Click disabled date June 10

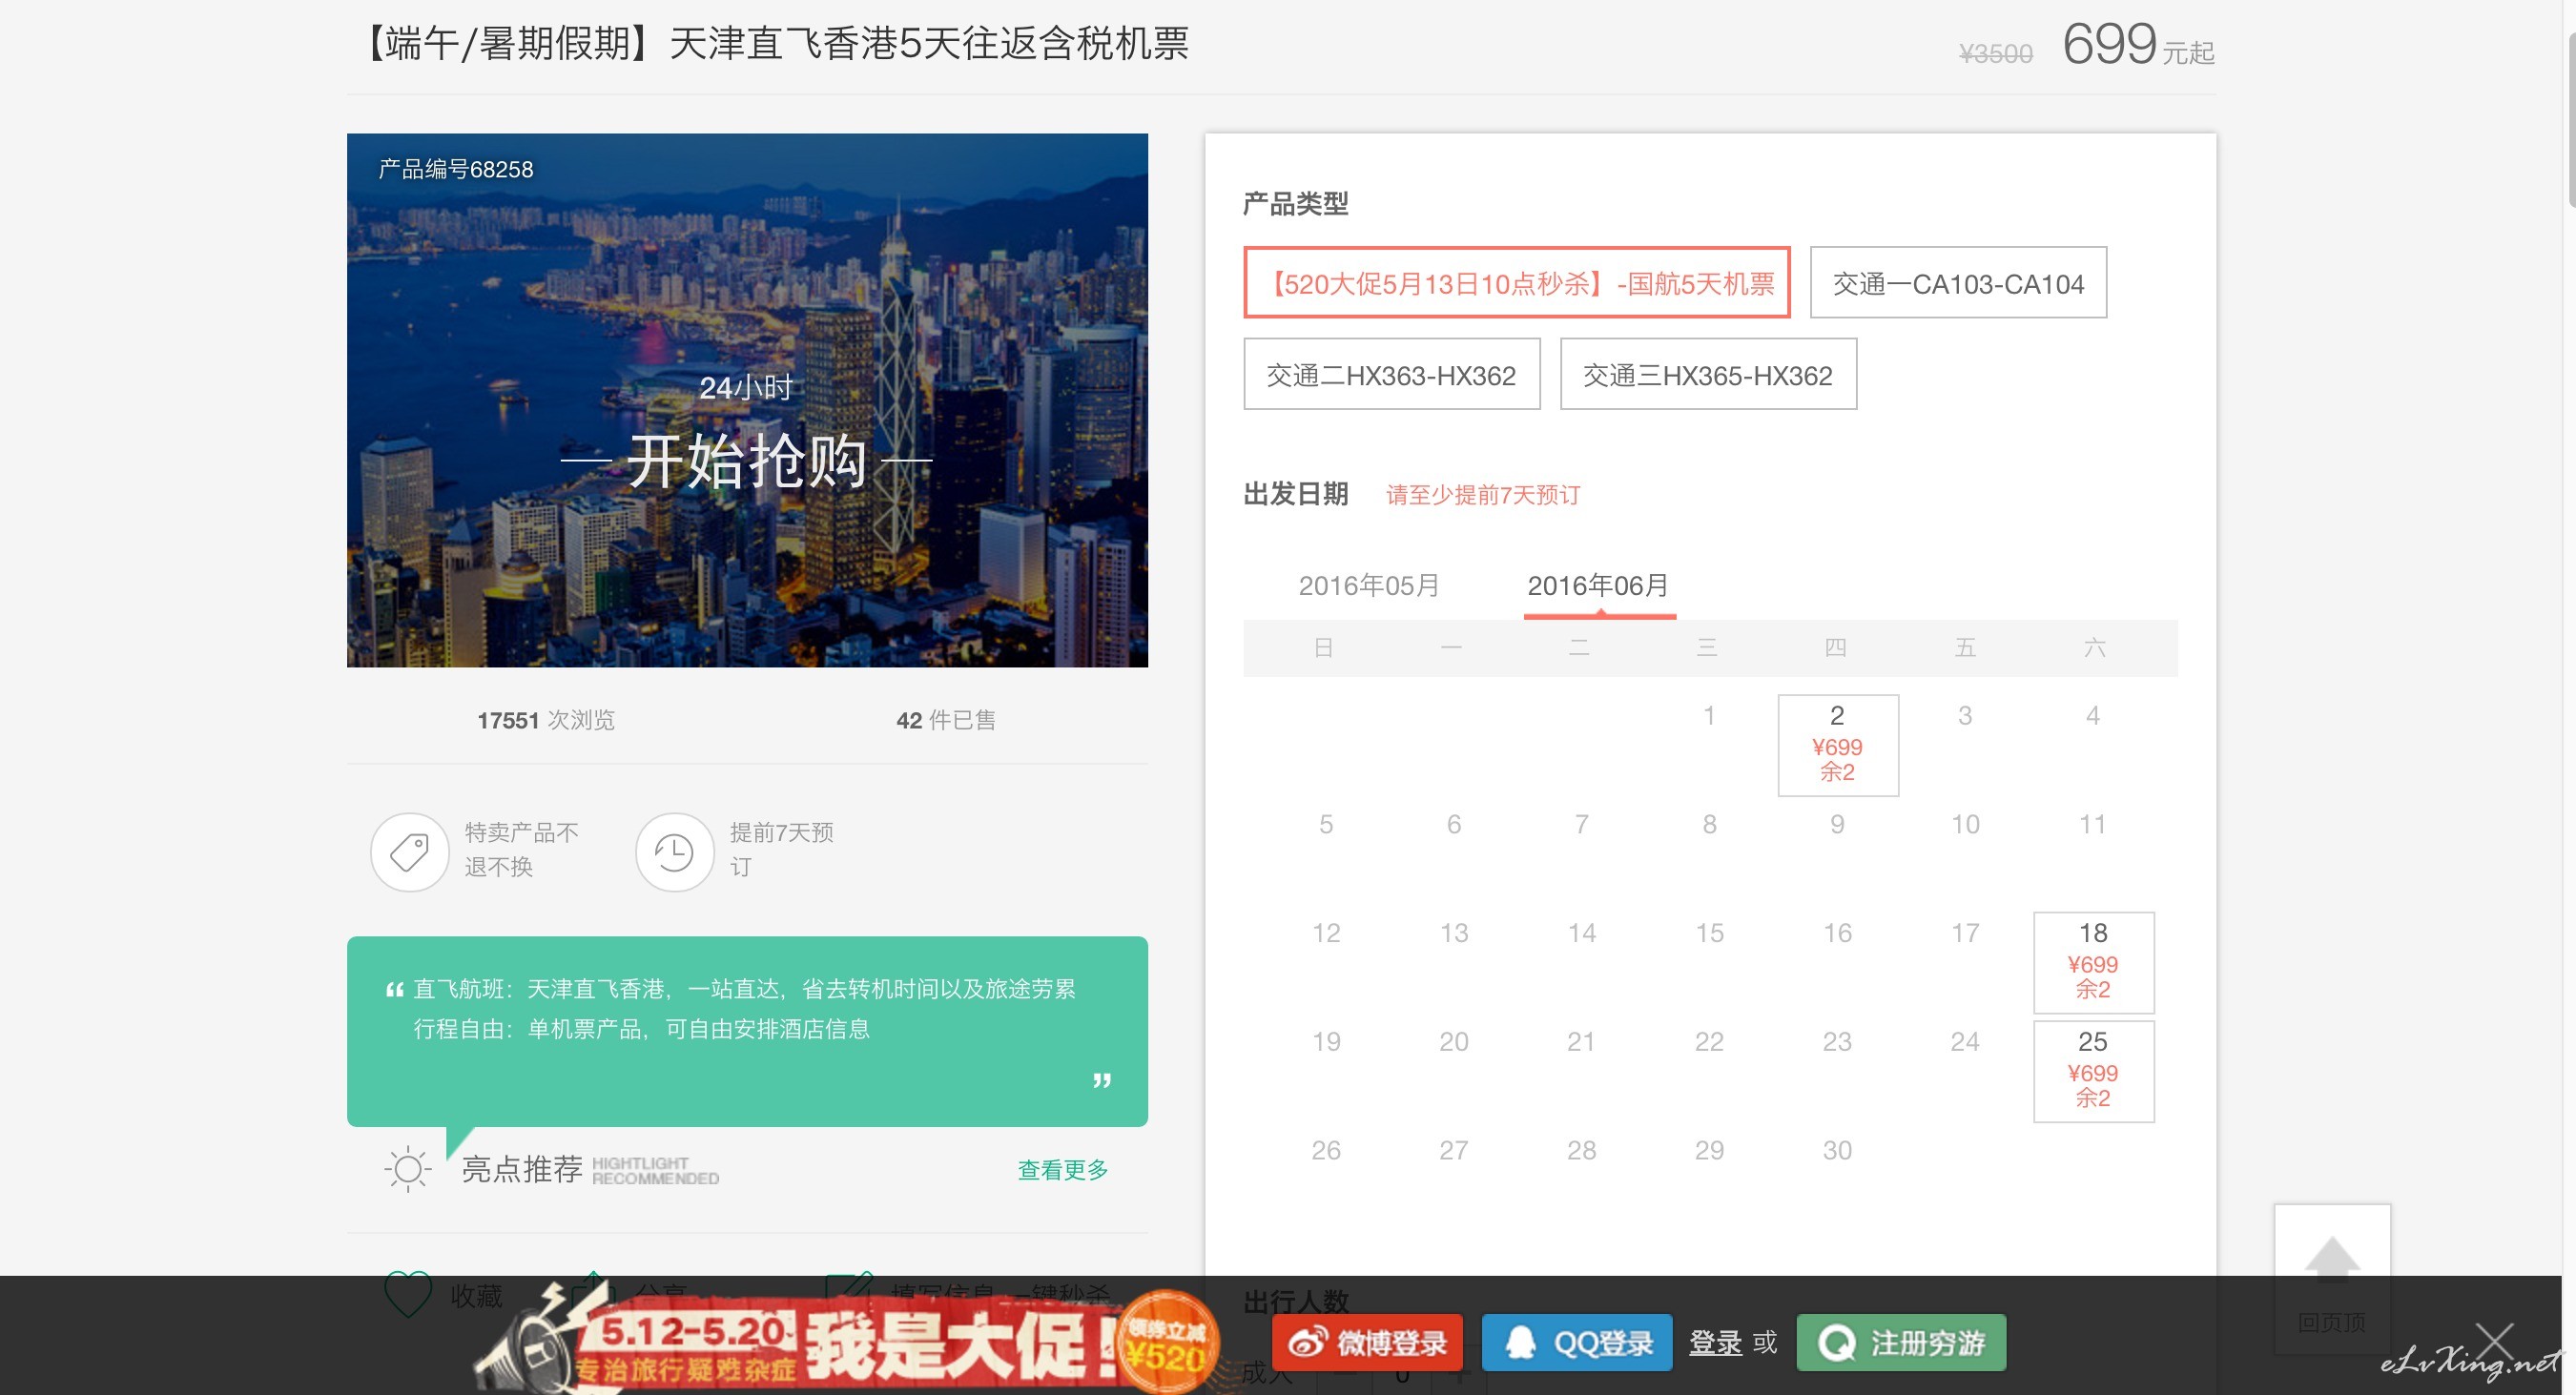1965,824
